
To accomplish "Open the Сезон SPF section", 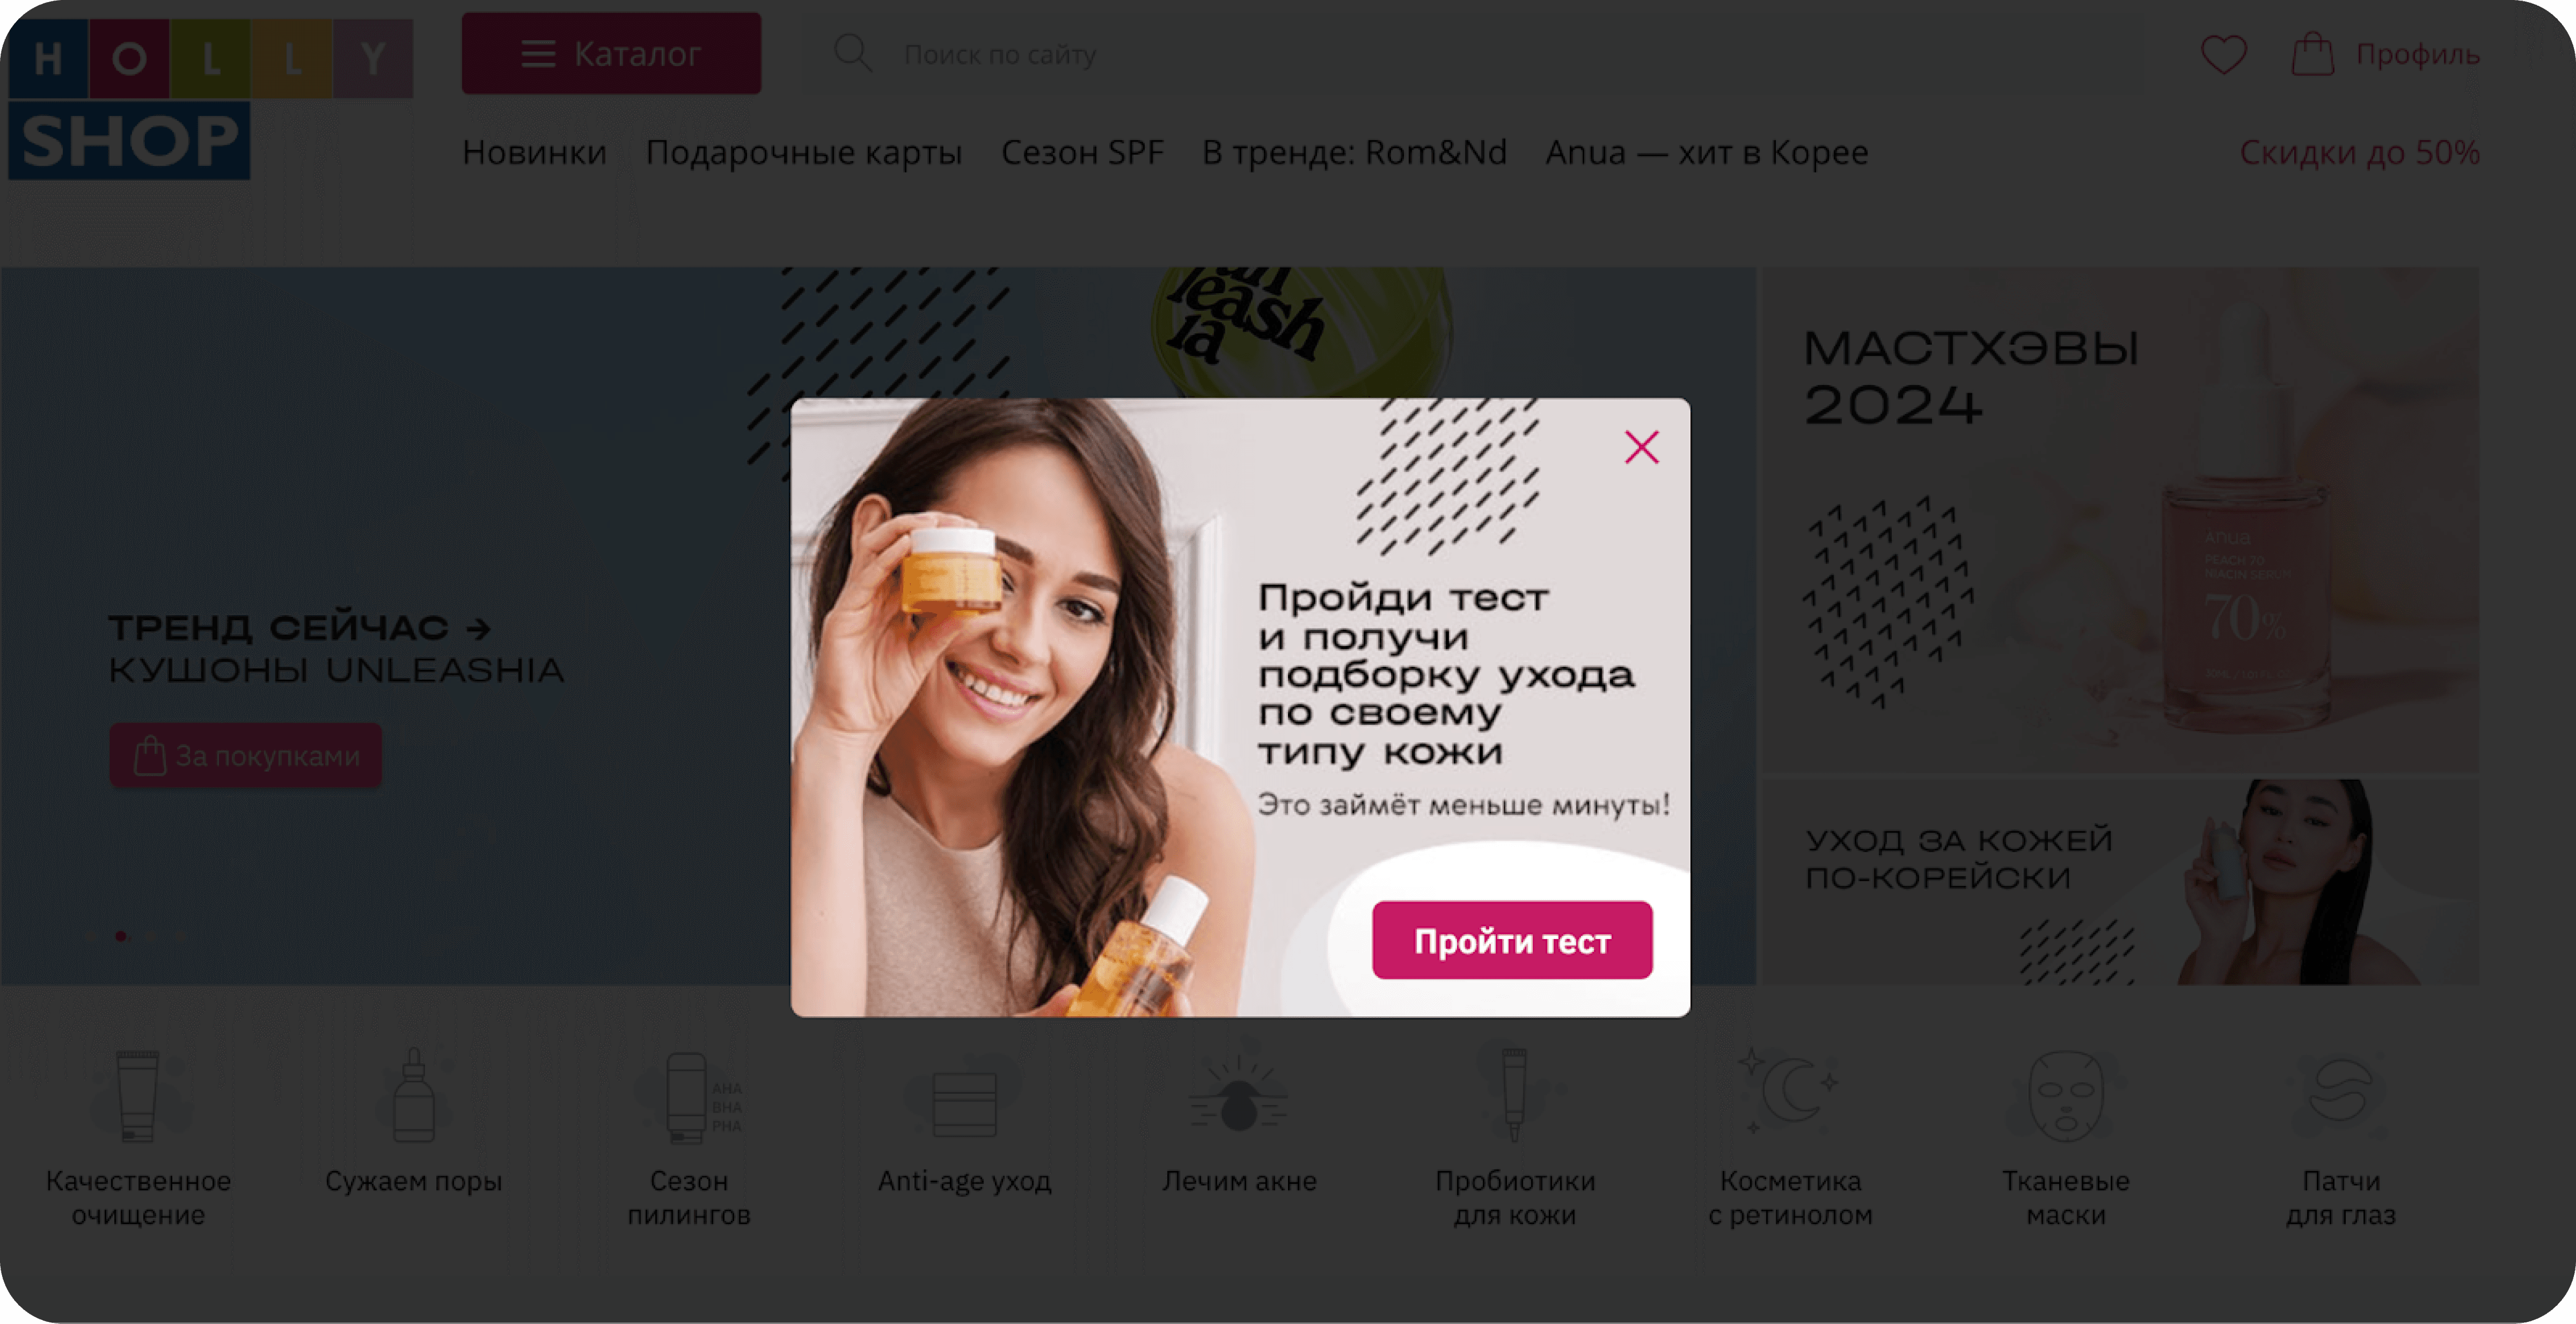I will coord(1082,152).
